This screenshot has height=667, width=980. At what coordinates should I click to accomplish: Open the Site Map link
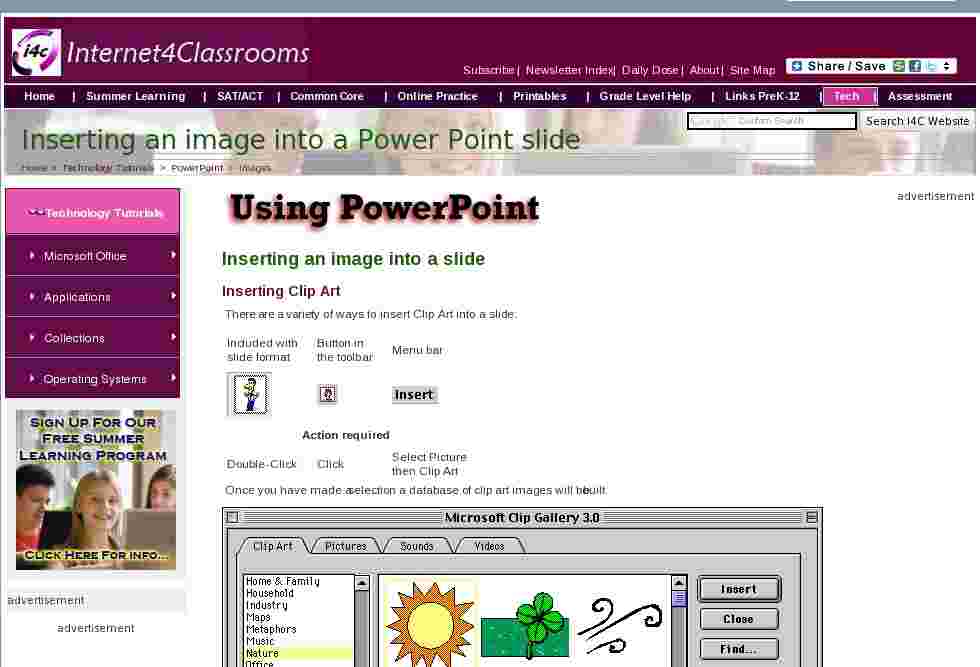pyautogui.click(x=752, y=70)
